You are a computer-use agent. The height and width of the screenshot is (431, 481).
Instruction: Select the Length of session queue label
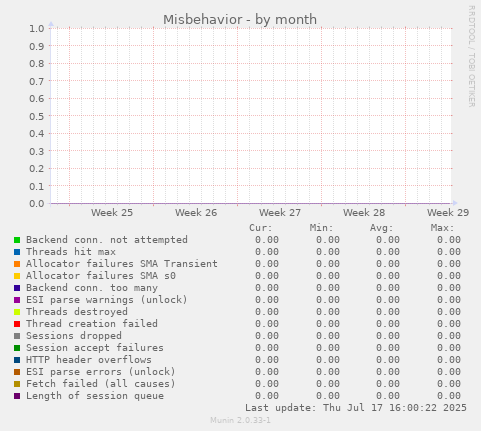95,396
